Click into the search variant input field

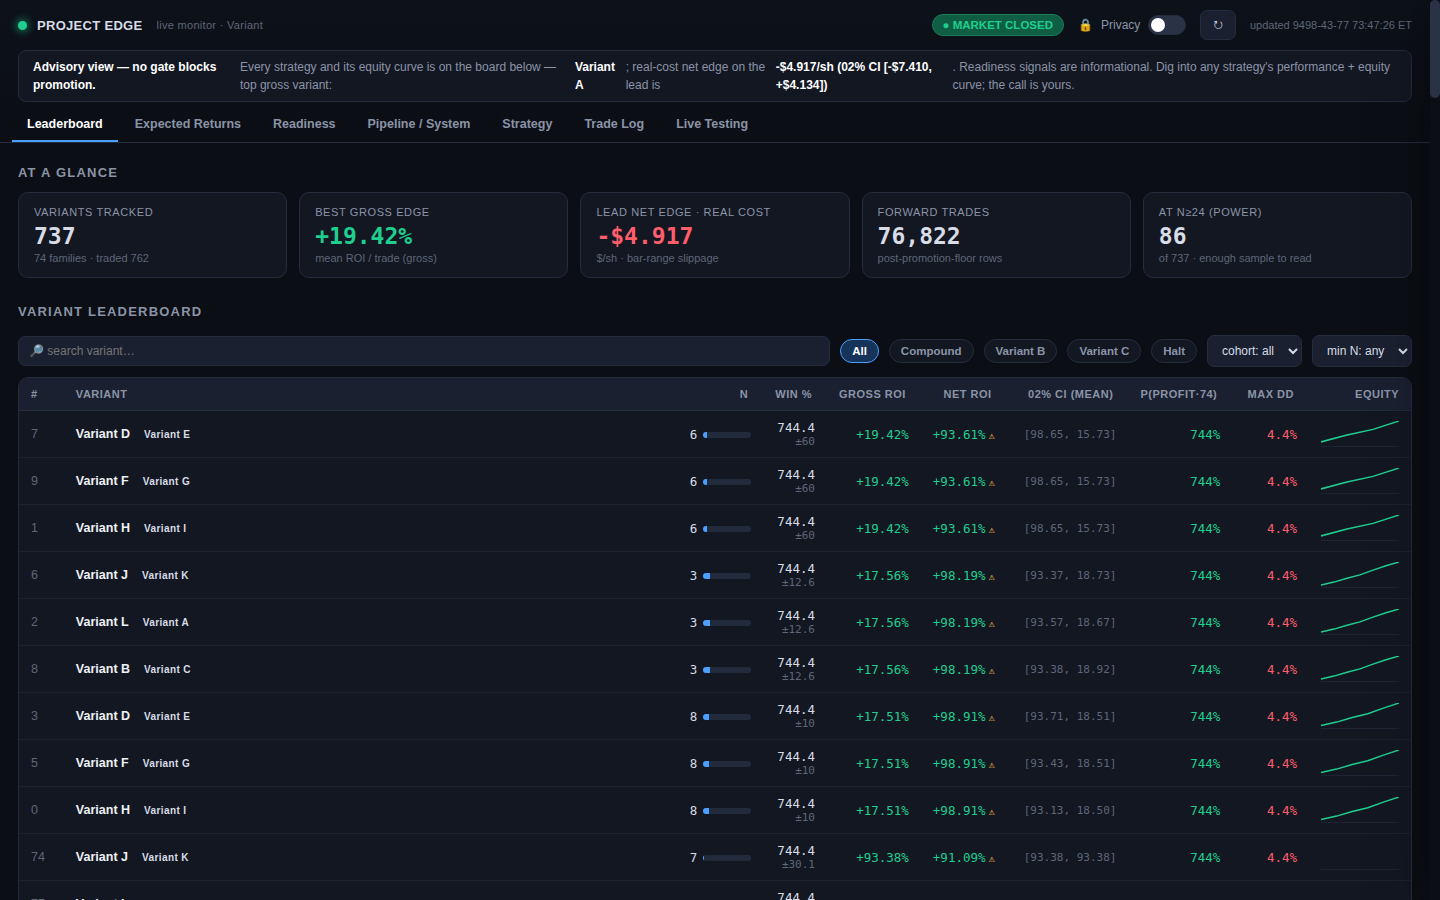(424, 351)
